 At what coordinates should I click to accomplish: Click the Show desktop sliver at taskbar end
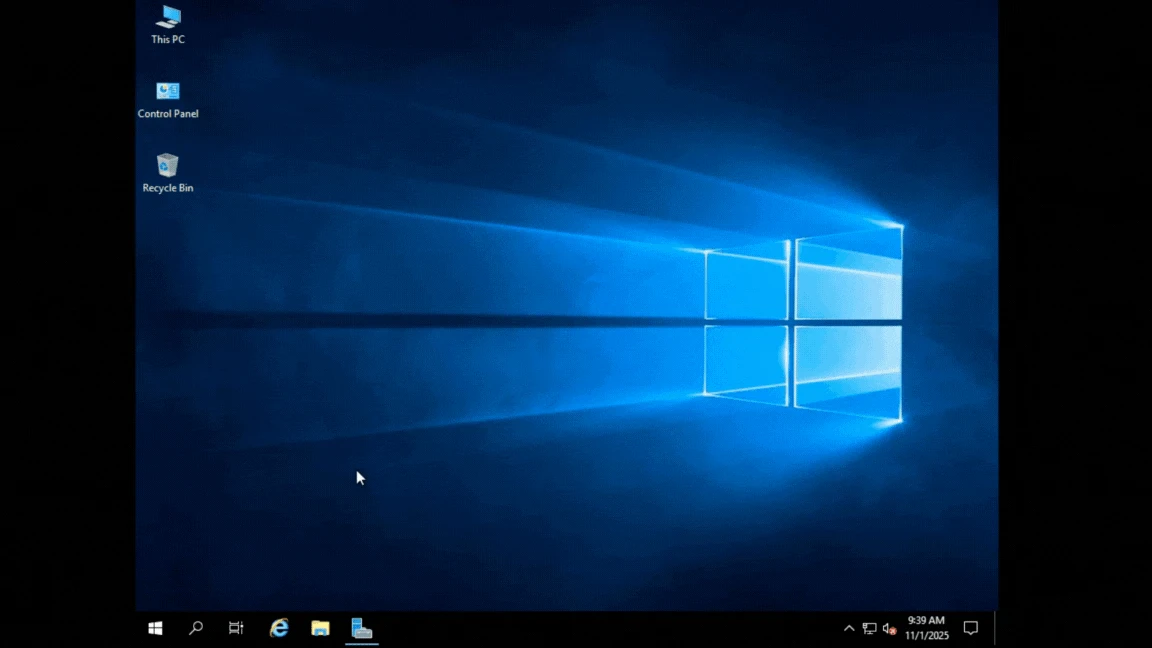(x=996, y=628)
